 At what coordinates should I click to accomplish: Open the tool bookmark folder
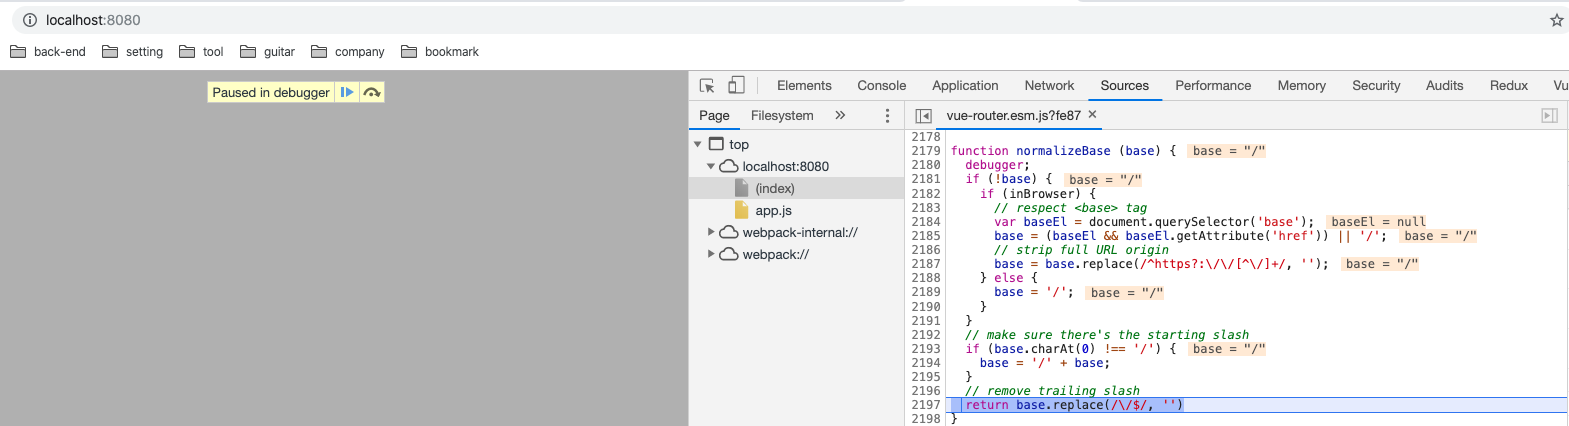(x=201, y=52)
